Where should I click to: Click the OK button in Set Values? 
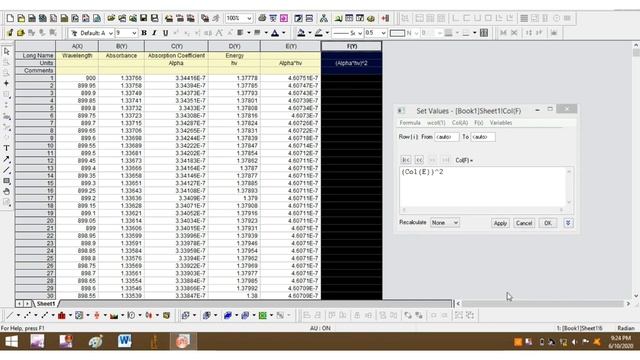point(548,223)
